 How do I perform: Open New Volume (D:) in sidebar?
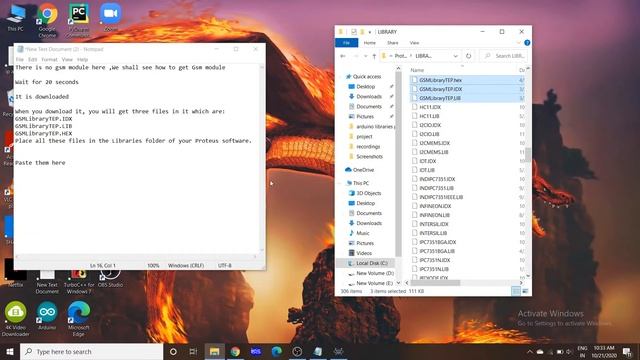pos(371,273)
